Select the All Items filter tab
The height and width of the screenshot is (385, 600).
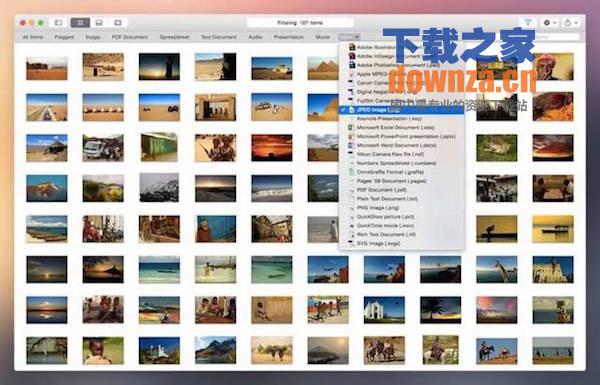33,37
